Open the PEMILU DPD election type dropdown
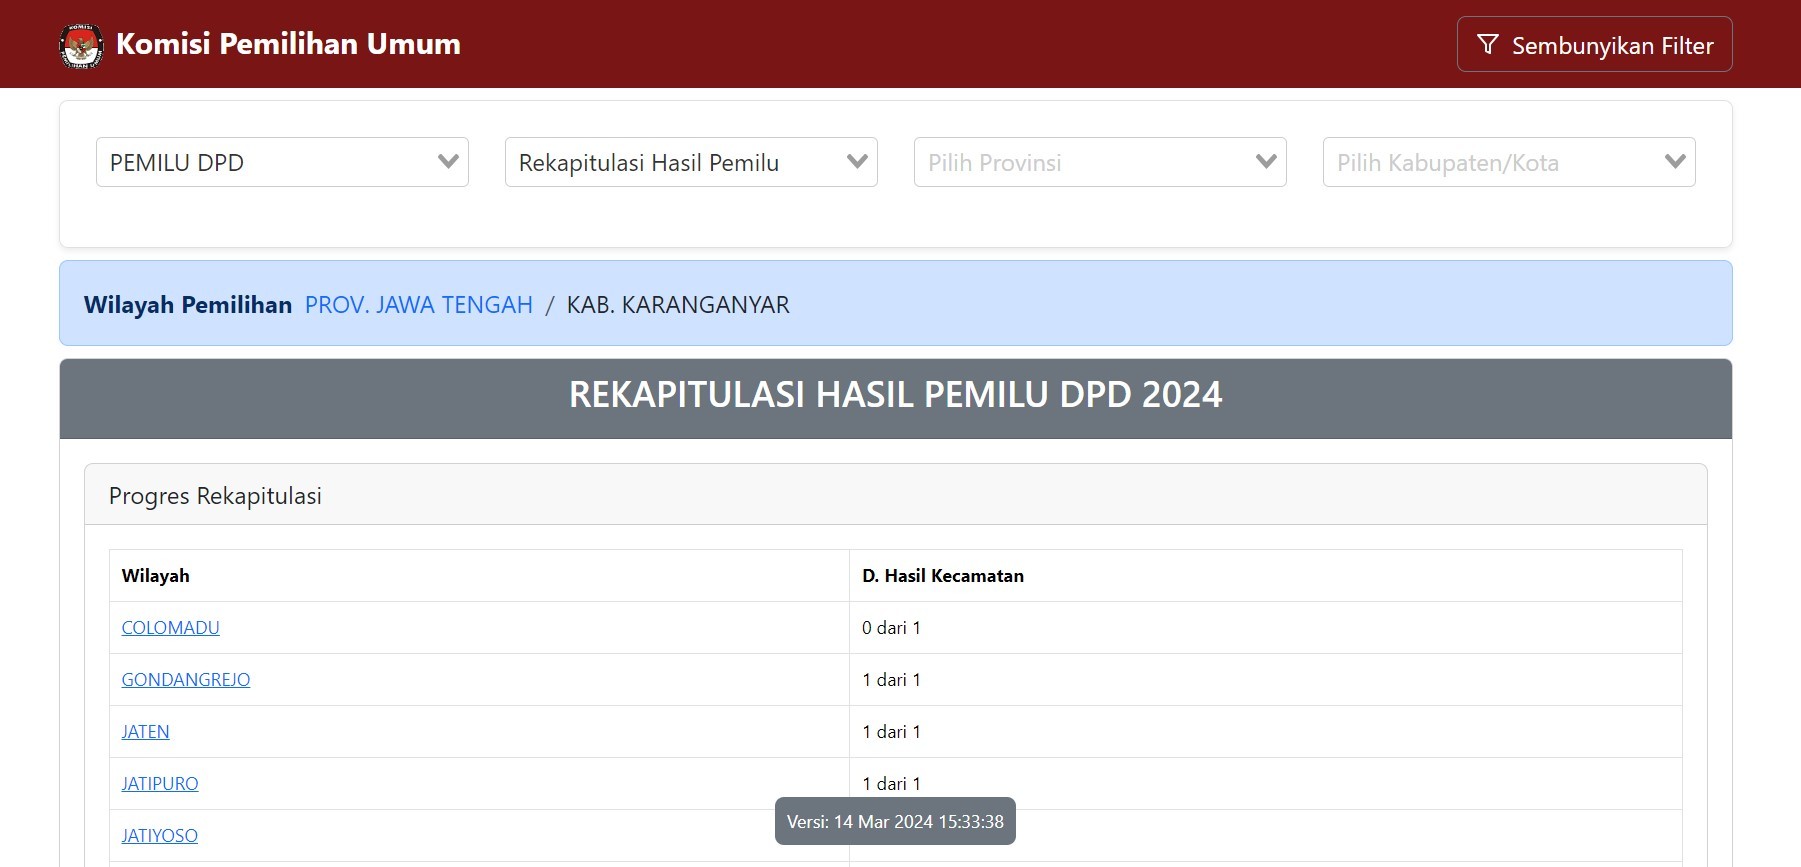The image size is (1801, 867). [270, 162]
